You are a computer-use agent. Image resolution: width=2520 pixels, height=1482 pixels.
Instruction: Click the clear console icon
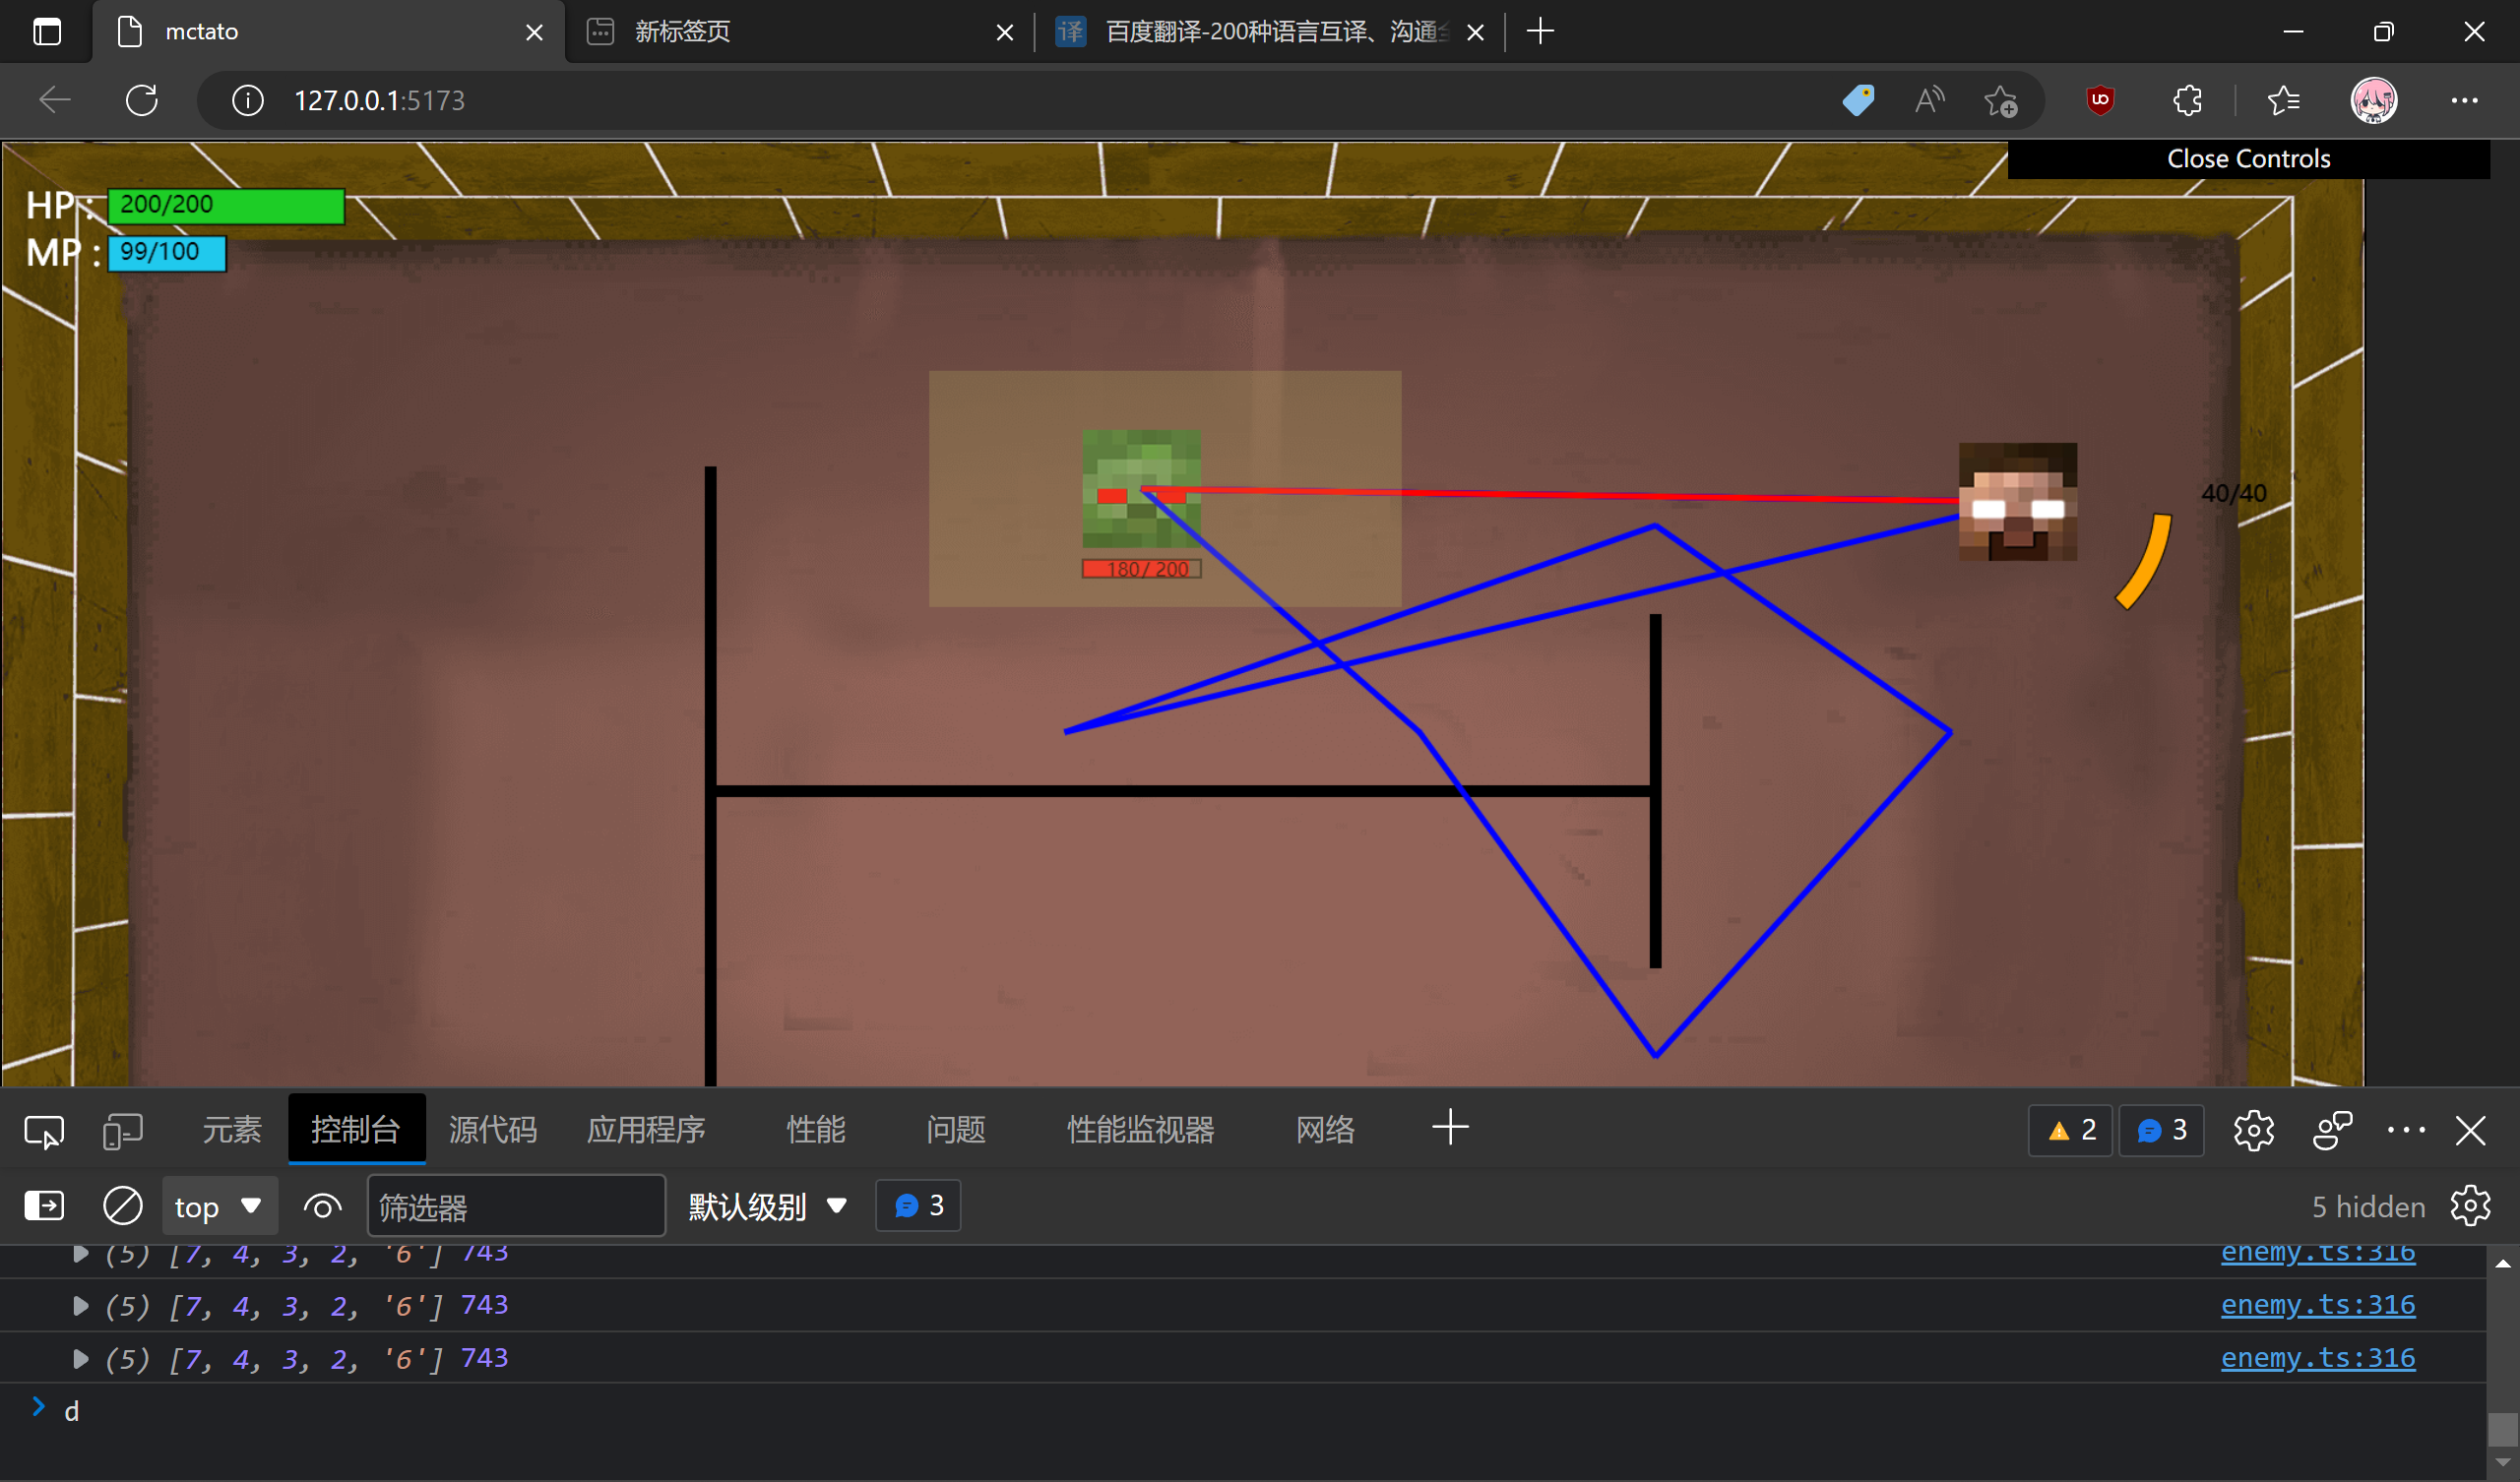point(122,1206)
